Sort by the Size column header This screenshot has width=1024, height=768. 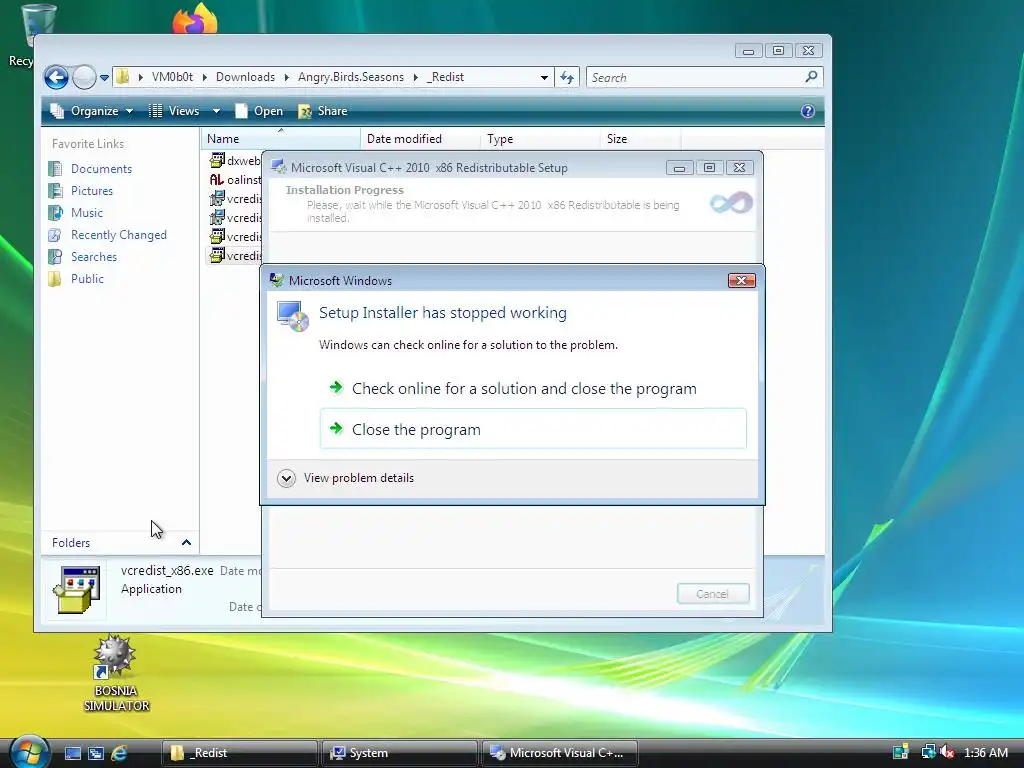pyautogui.click(x=640, y=138)
